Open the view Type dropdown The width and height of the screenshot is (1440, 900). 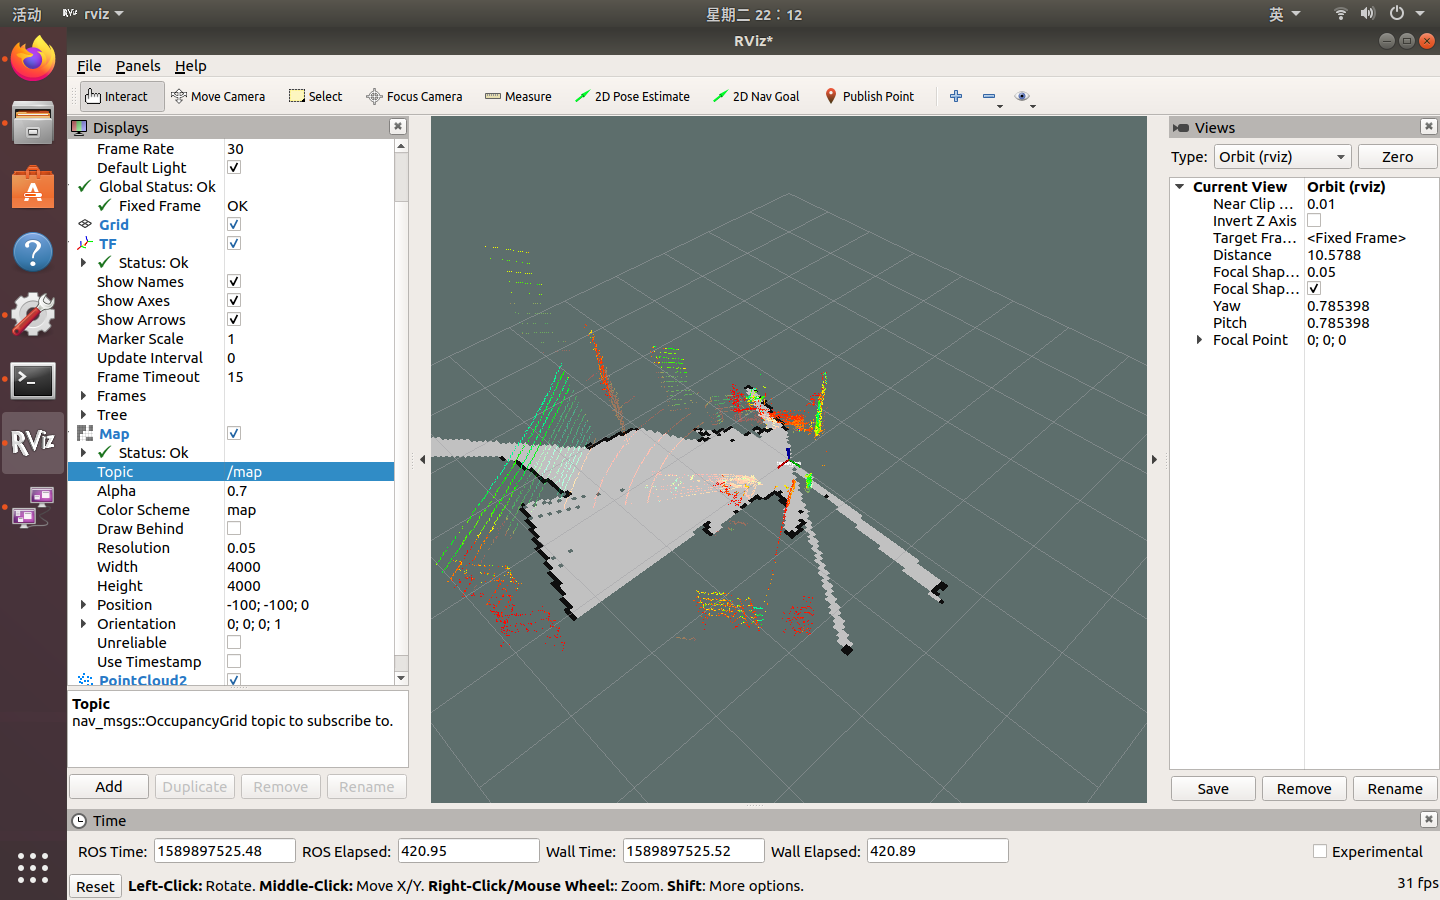(x=1283, y=157)
